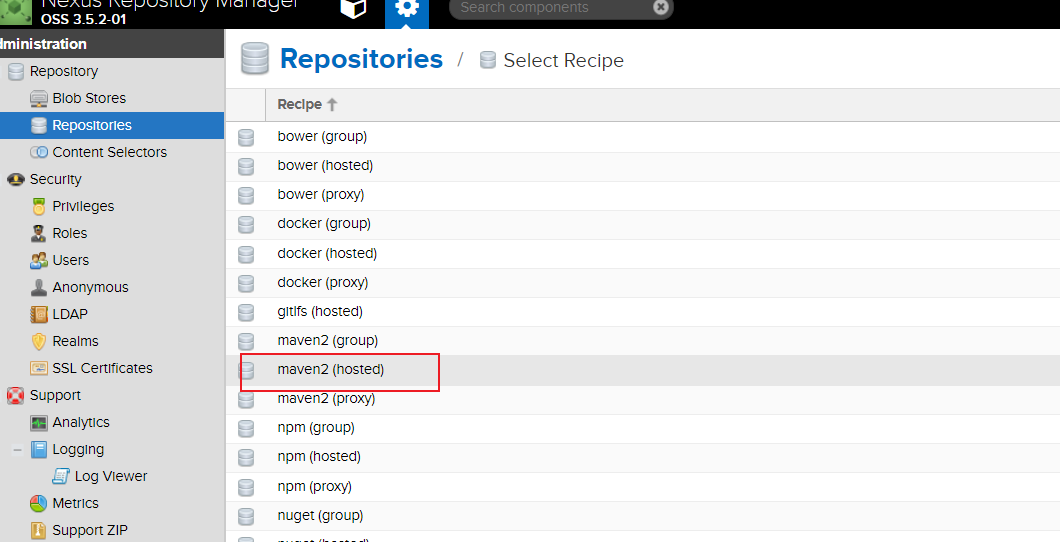The image size is (1060, 542).
Task: Click the Administration gear icon
Action: coord(407,9)
